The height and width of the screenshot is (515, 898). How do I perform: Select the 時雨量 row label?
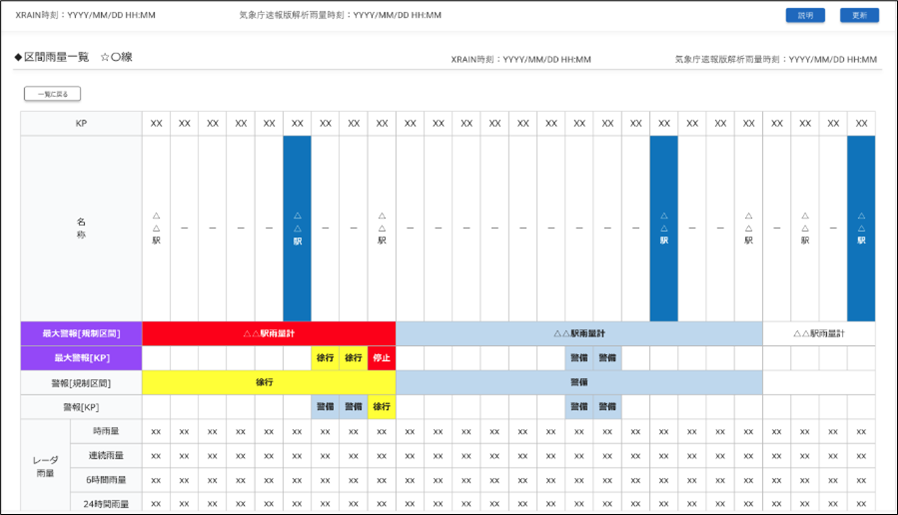106,431
